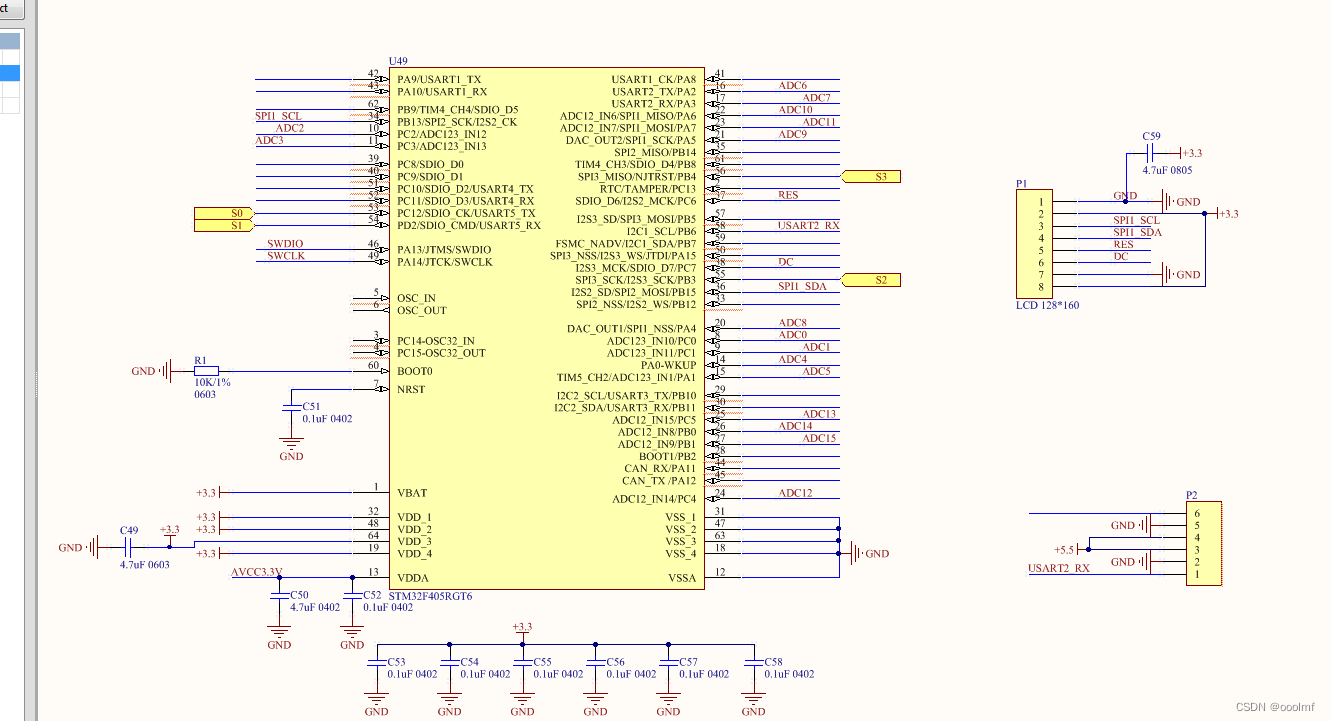
Task: Select the S0 port symbol
Action: tap(225, 214)
